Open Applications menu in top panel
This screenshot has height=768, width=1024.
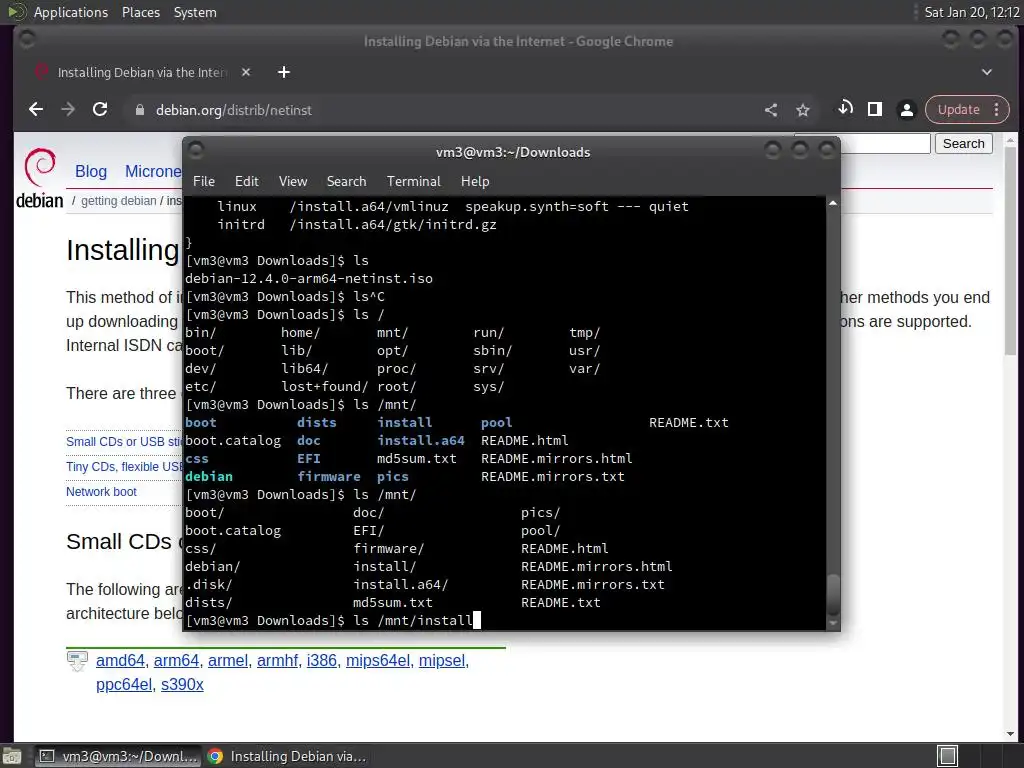click(71, 12)
